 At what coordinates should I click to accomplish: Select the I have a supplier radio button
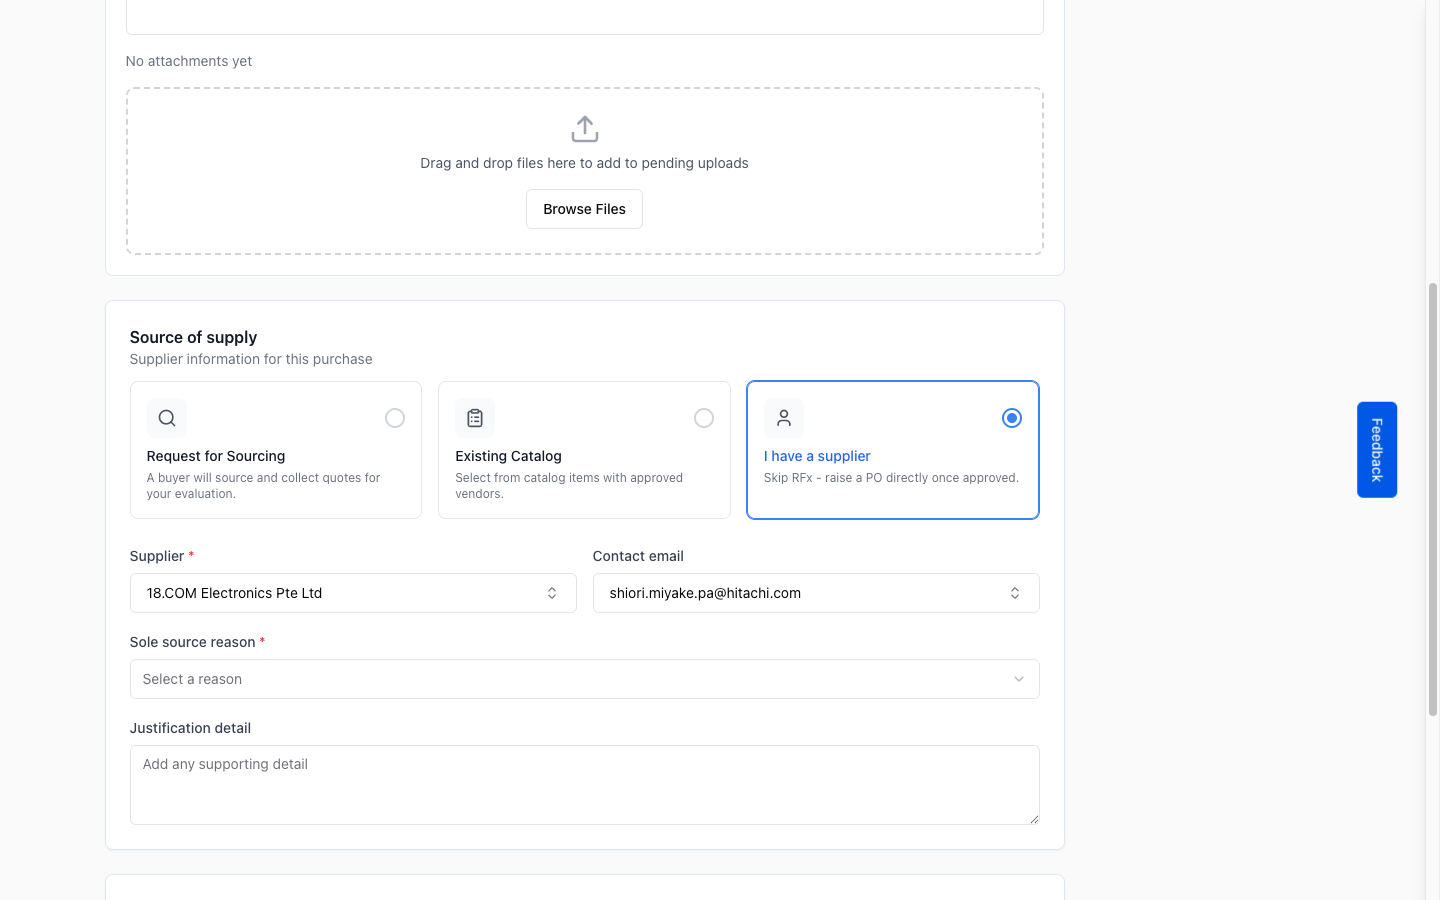point(1012,418)
